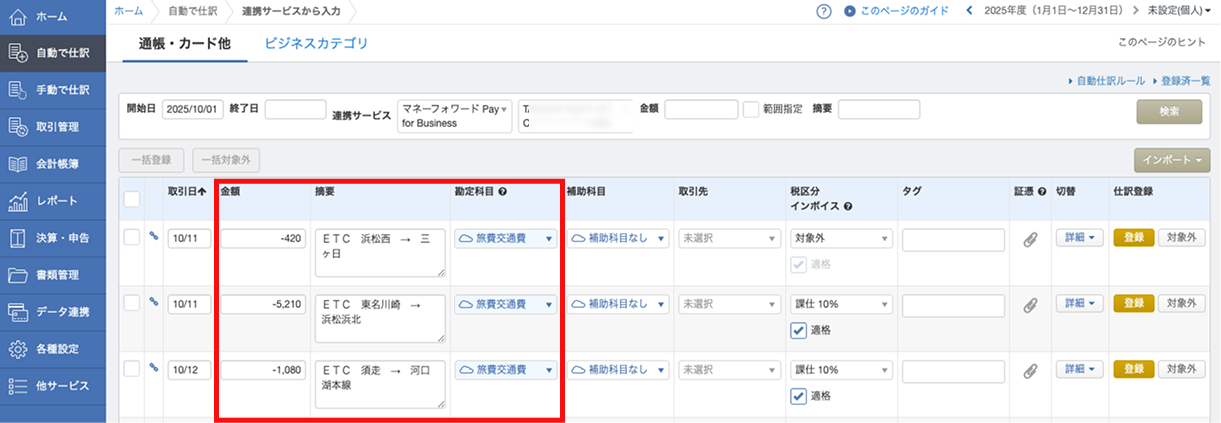Click the paperclip icon in the -1,080 row
Viewport: 1221px width, 423px height.
[1029, 370]
